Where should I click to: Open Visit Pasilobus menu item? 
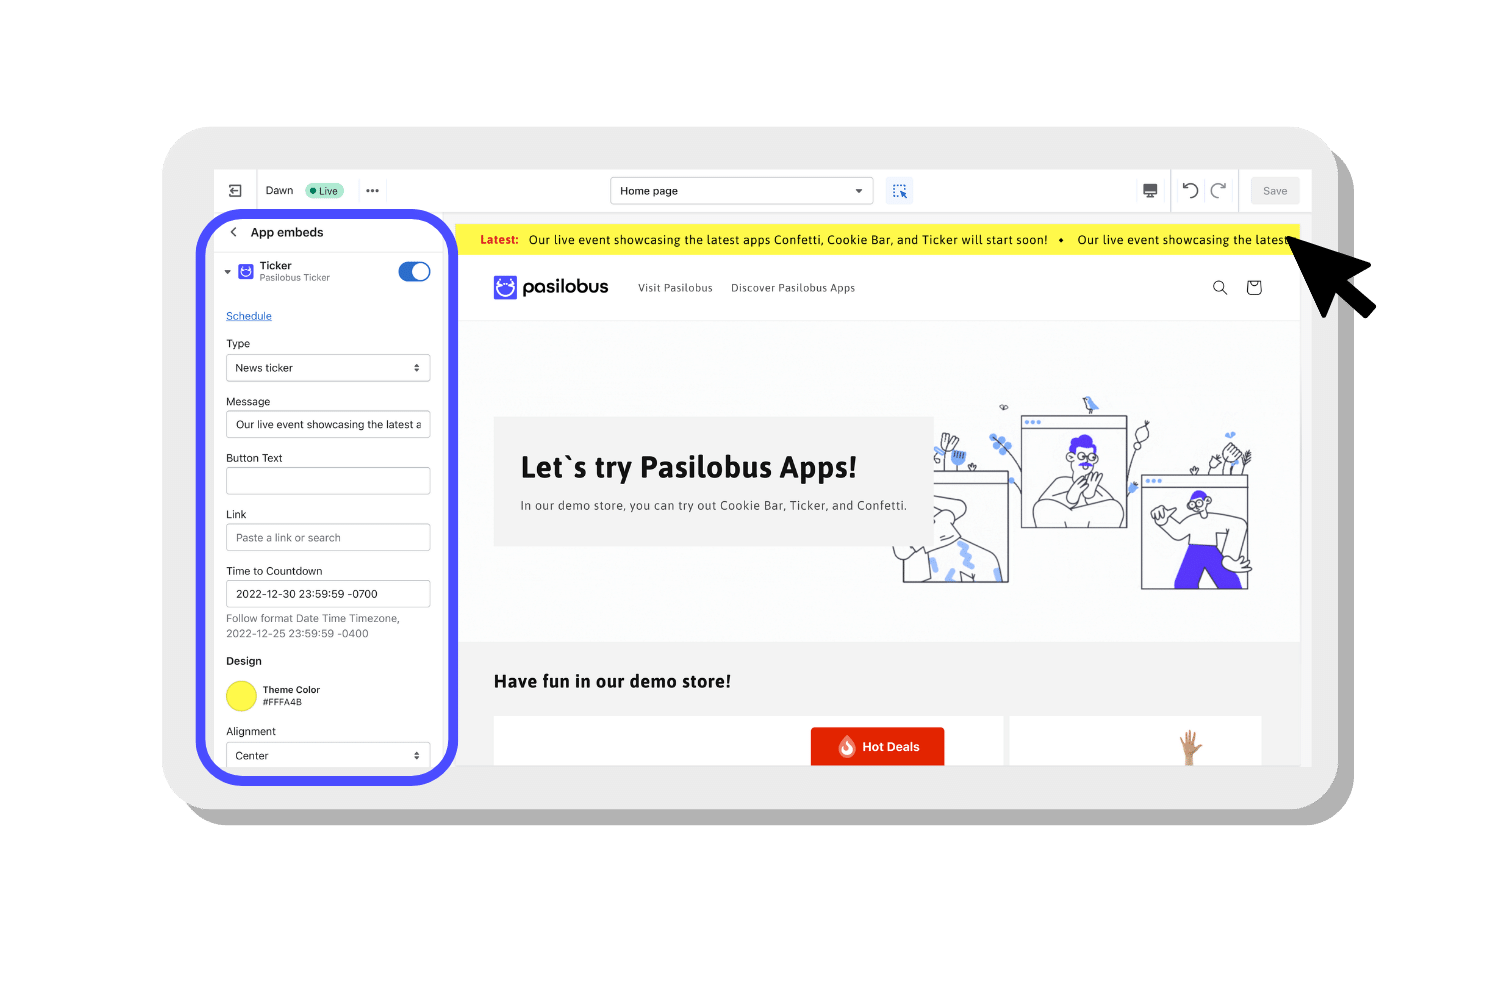pyautogui.click(x=675, y=288)
